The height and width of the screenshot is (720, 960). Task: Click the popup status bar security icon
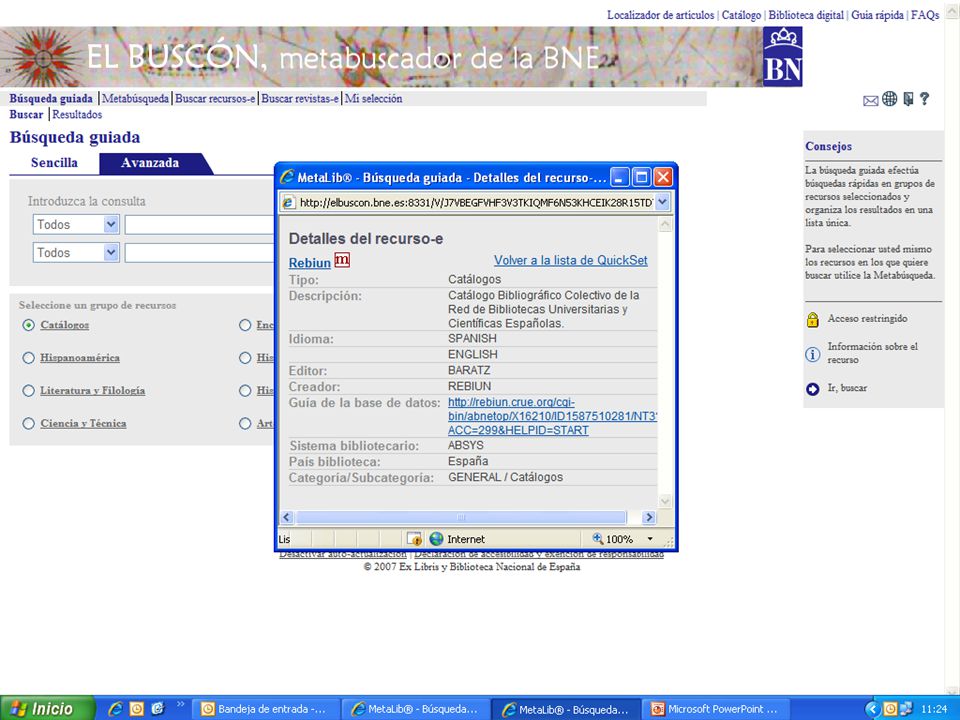coord(415,539)
